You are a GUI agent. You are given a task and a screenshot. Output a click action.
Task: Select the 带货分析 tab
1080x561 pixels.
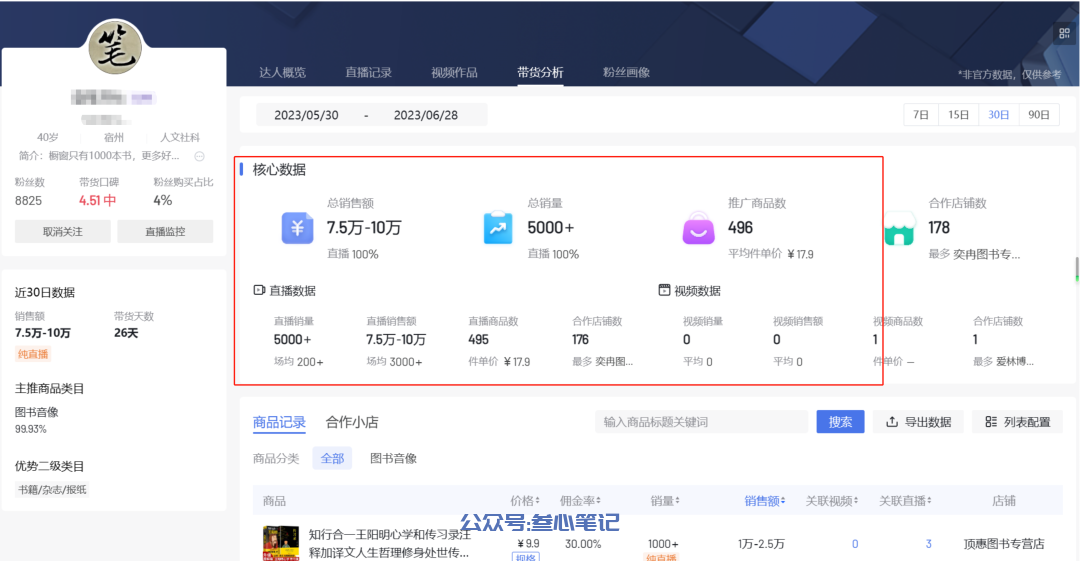(x=541, y=72)
